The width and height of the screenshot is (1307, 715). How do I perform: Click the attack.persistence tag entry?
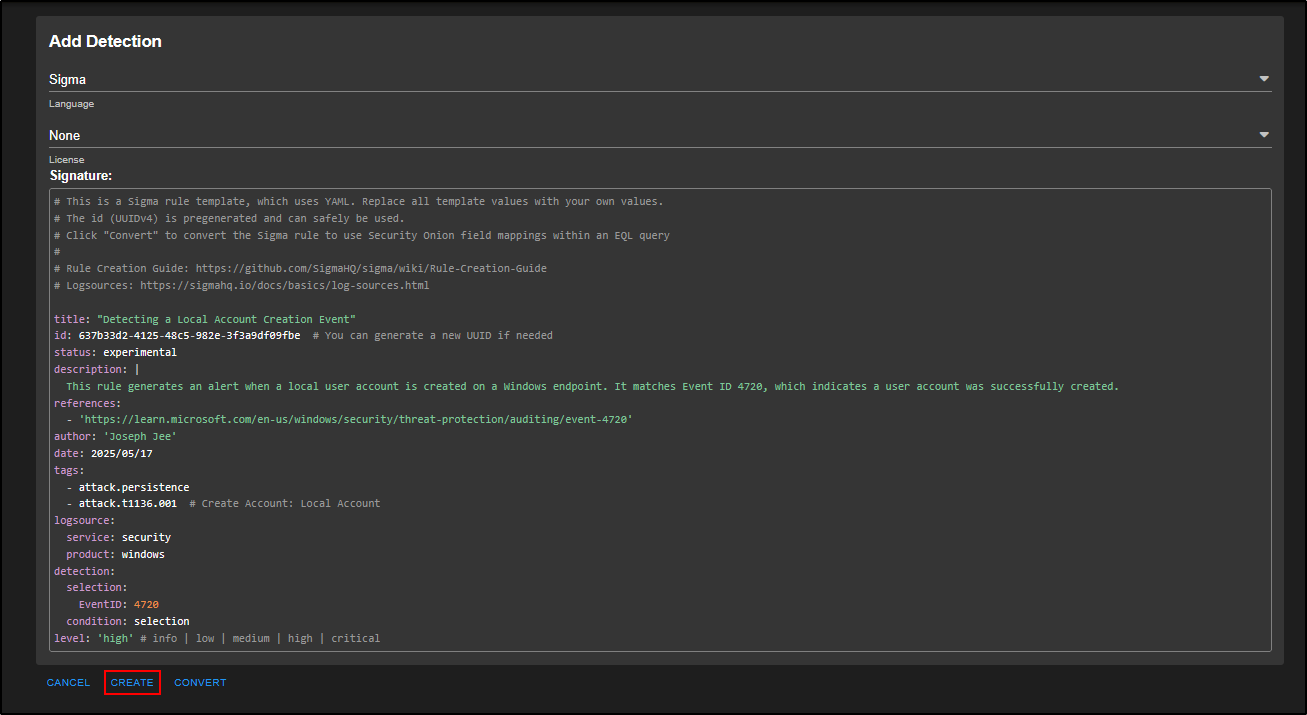coord(134,487)
